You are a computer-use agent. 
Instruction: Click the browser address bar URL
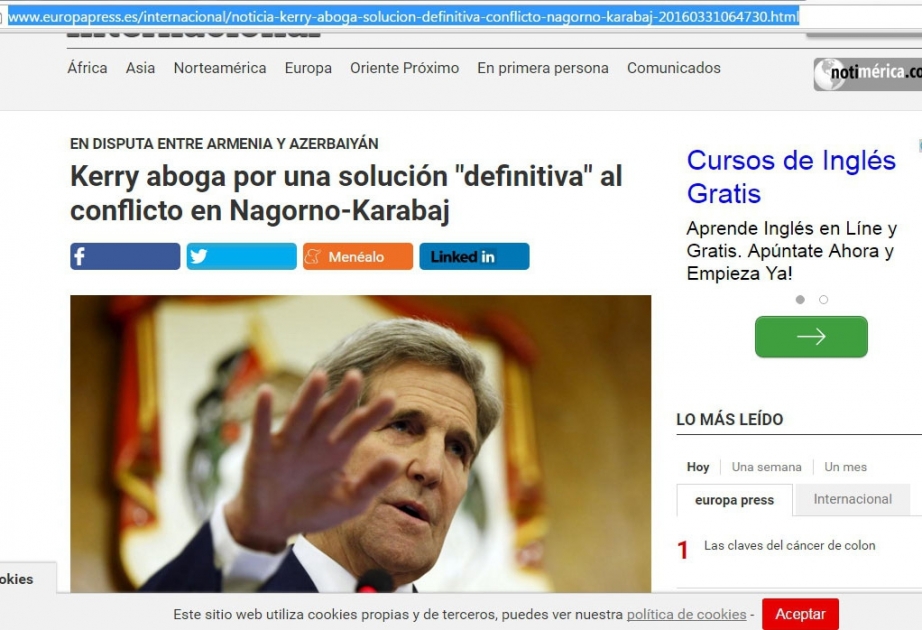[x=403, y=17]
